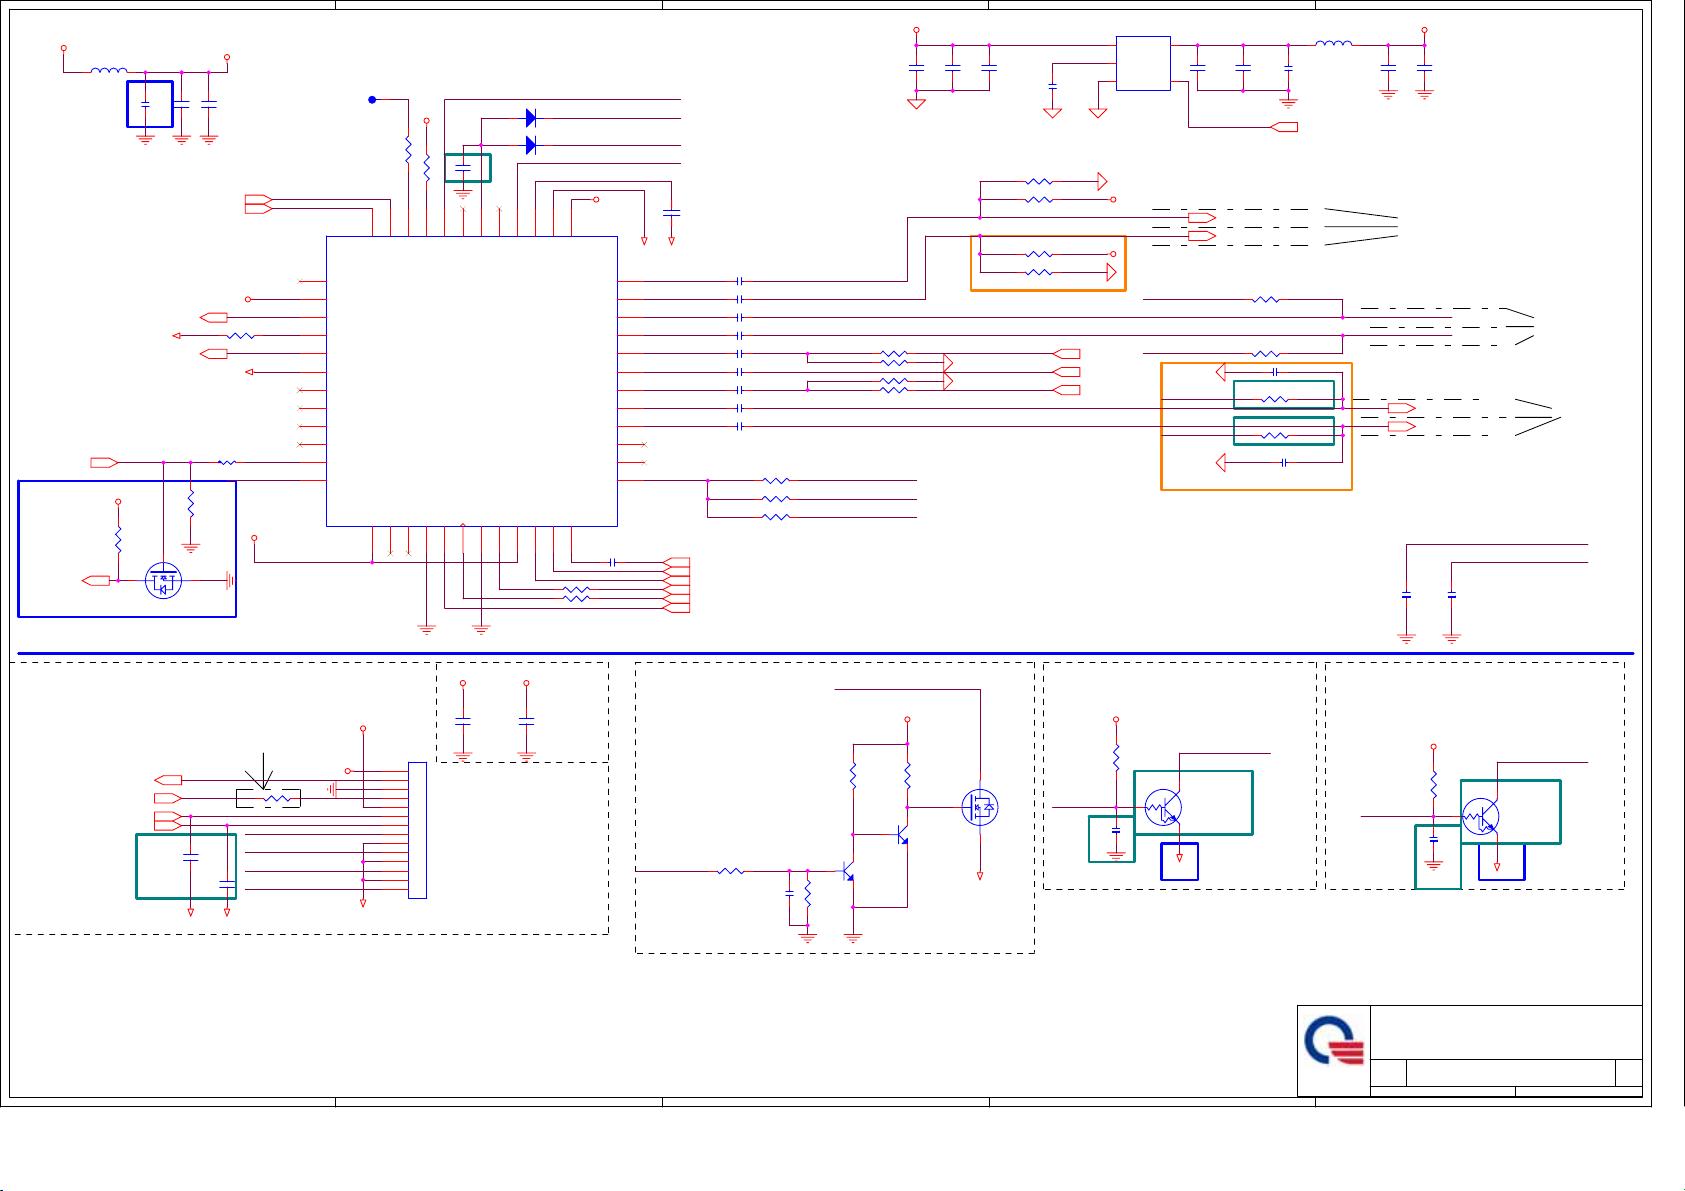The height and width of the screenshot is (1191, 1685).
Task: Select the lower of the two blue diodes
Action: coord(531,145)
